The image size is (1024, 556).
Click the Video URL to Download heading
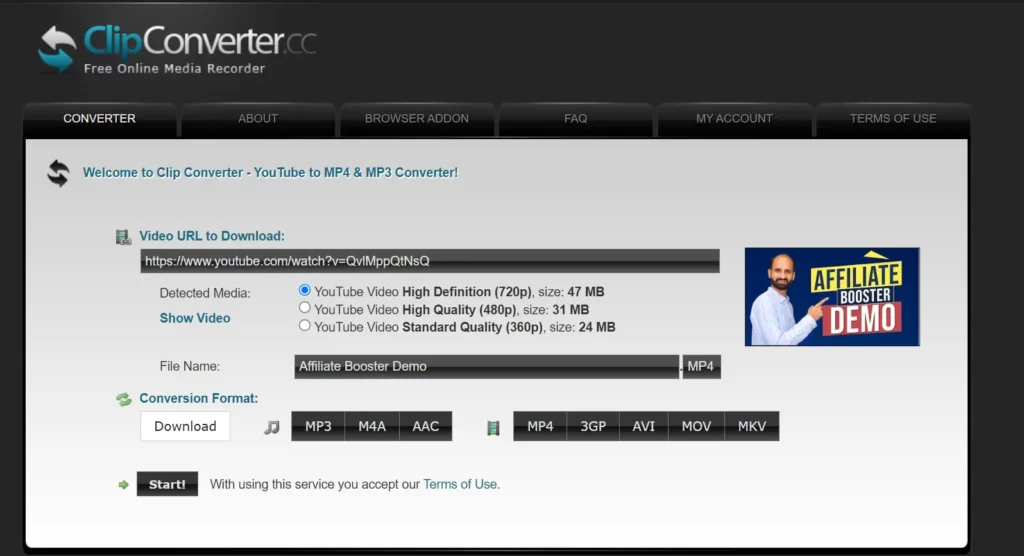coord(212,236)
